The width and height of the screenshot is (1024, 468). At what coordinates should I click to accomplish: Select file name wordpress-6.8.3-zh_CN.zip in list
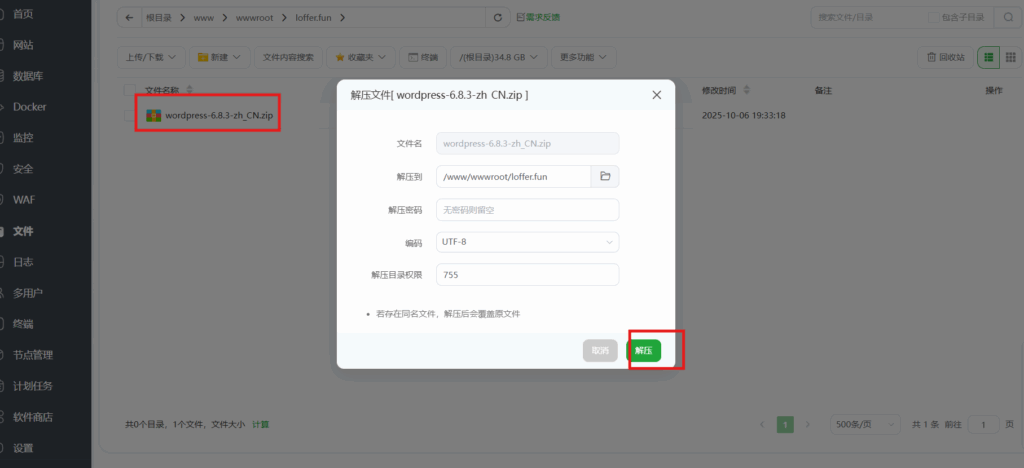219,116
